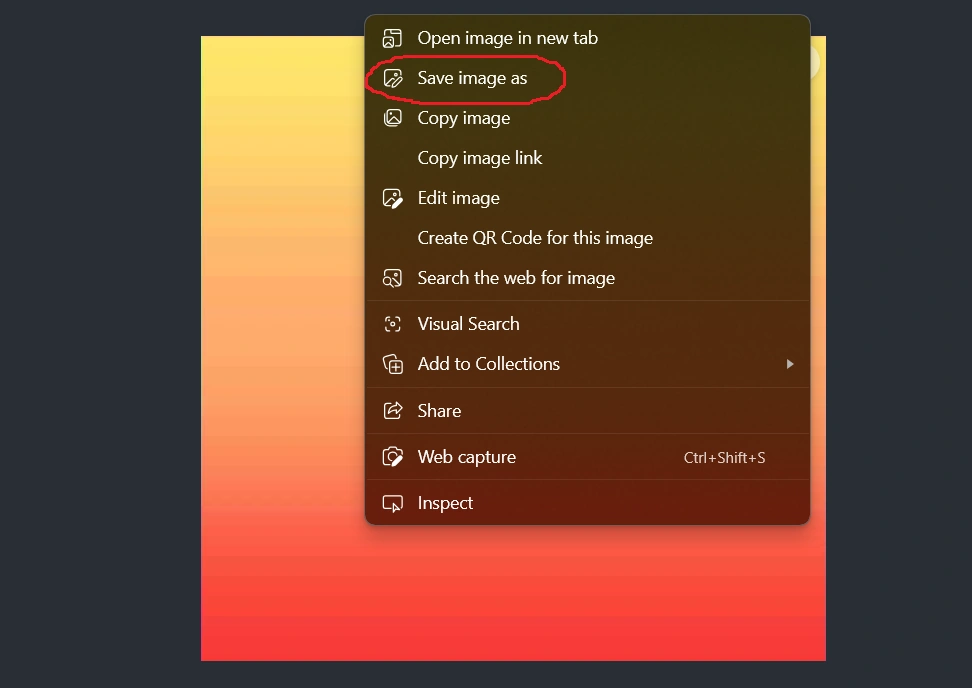Image resolution: width=972 pixels, height=688 pixels.
Task: Click the Visual Search icon
Action: coord(392,323)
